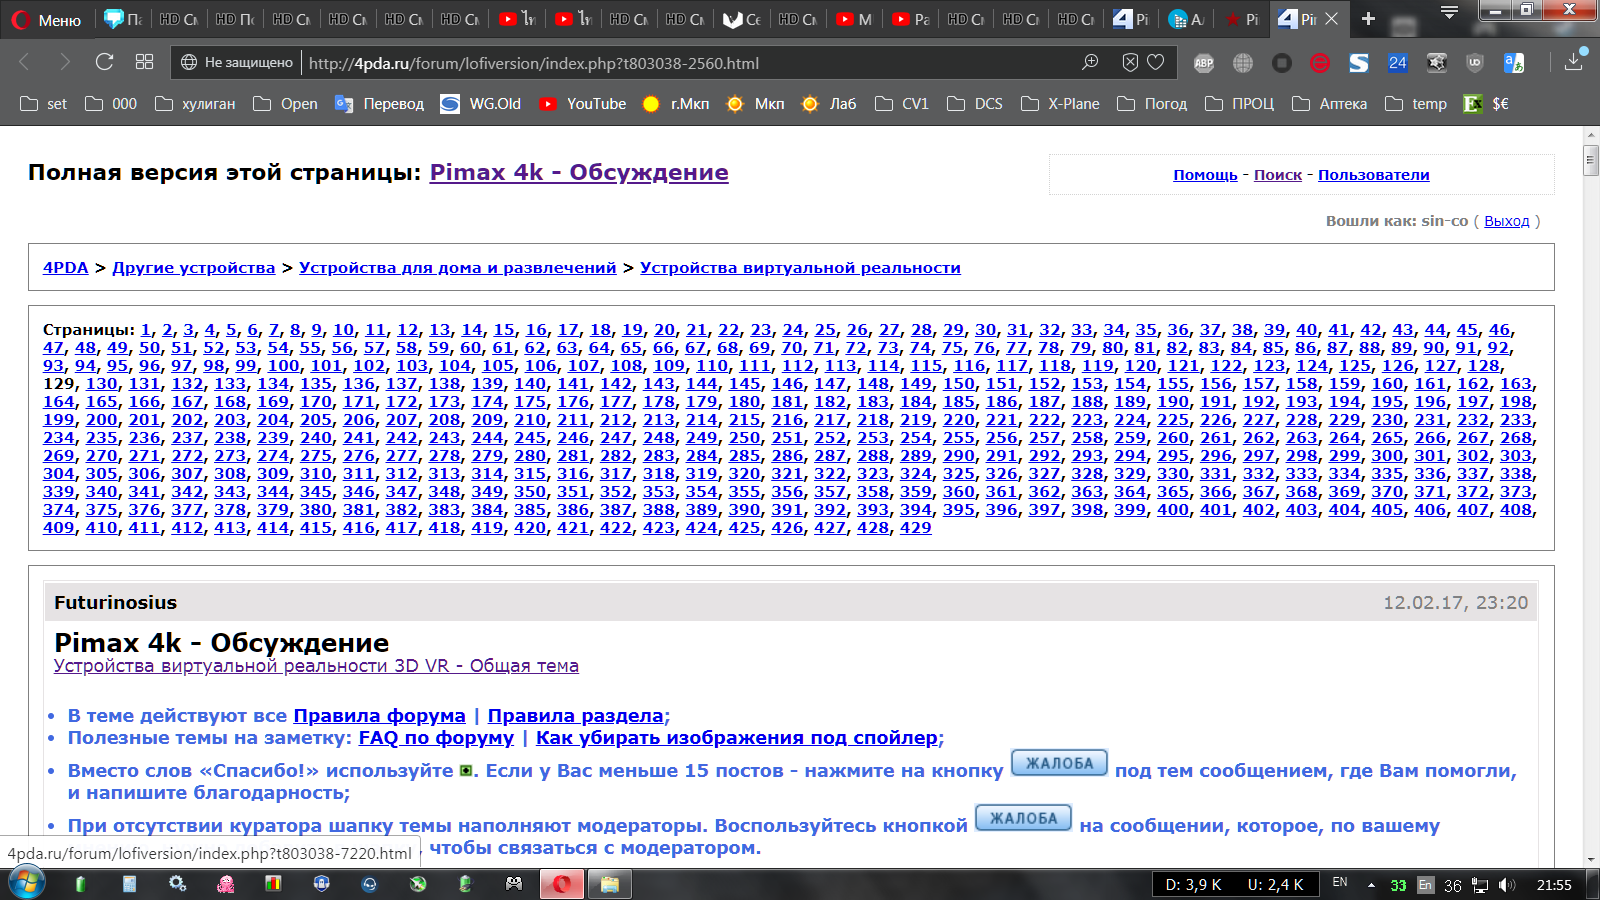Go forward in browser history
The width and height of the screenshot is (1600, 900).
65,62
